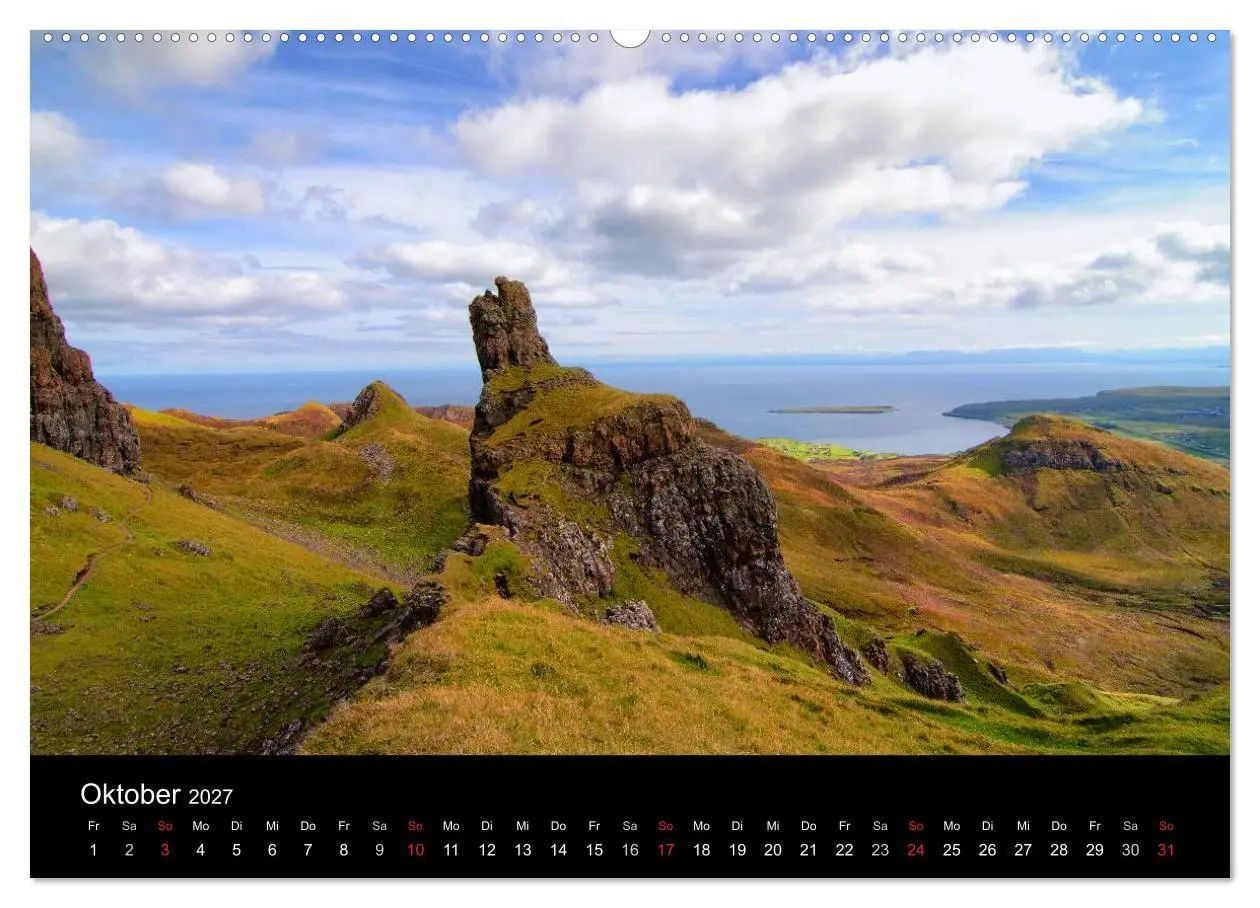1260x908 pixels.
Task: Pick the red Sunday date 10
Action: 415,850
